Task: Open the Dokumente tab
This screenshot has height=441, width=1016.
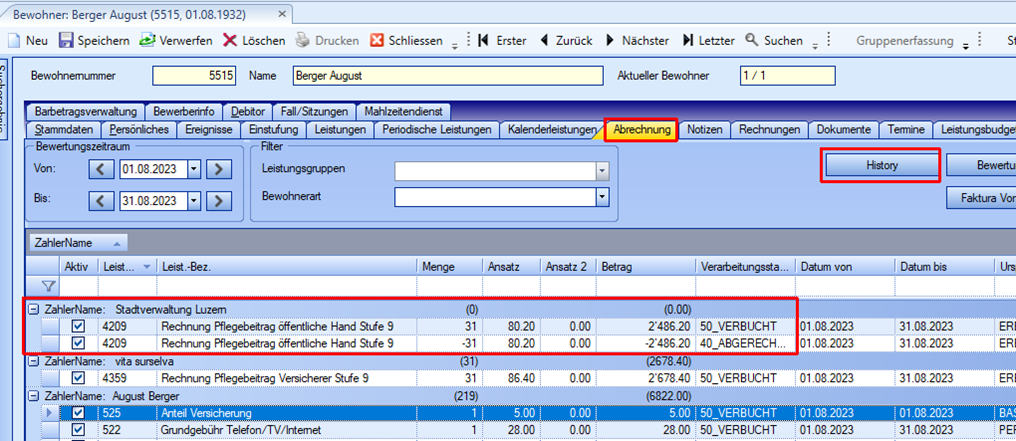Action: click(x=843, y=130)
